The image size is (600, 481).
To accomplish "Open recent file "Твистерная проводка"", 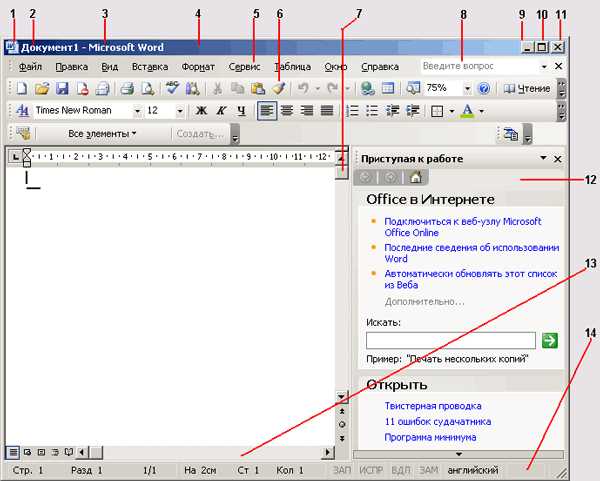I will click(433, 406).
